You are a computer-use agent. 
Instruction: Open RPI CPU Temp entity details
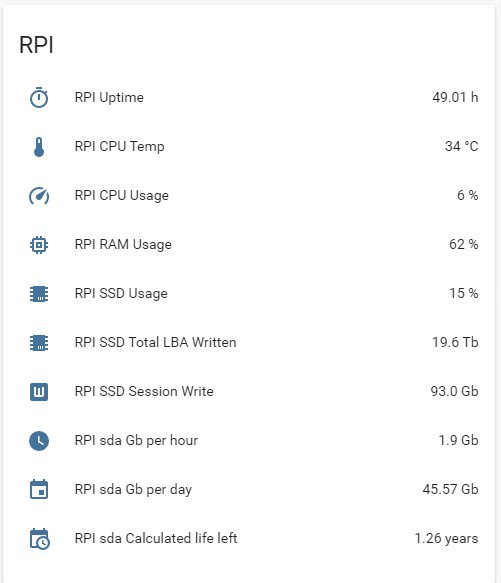pyautogui.click(x=119, y=146)
